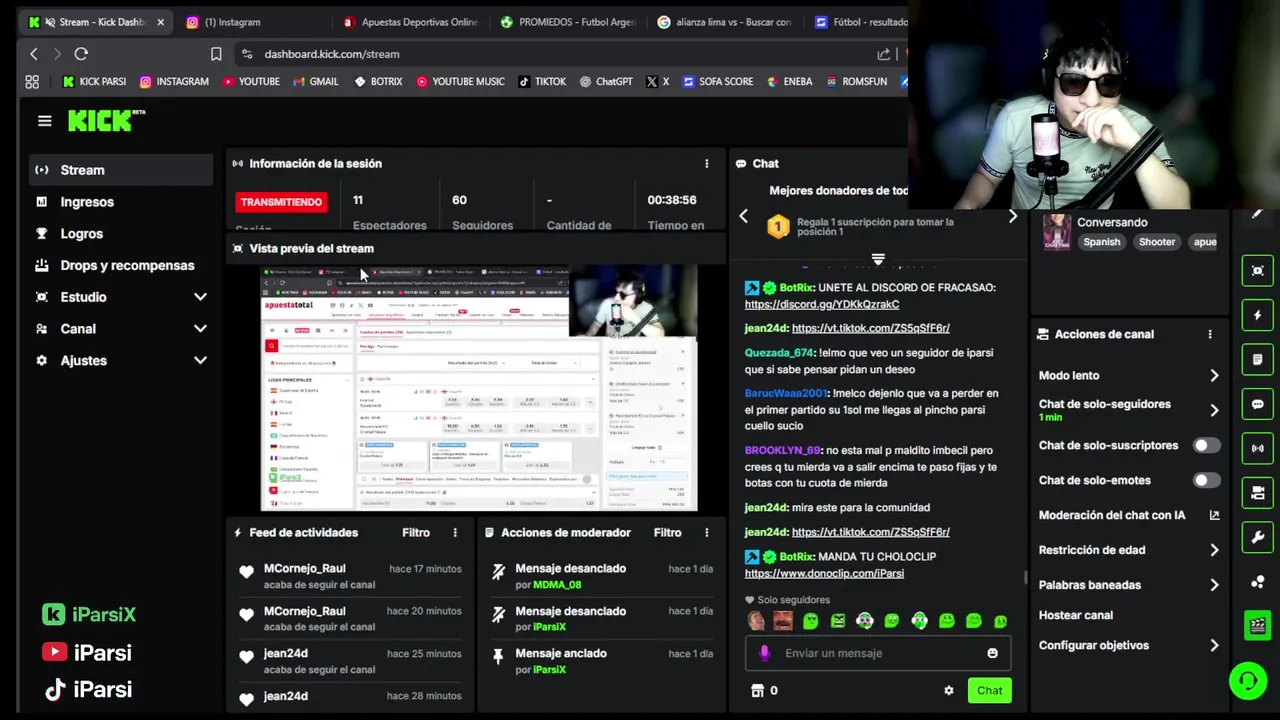Open Restricción de edad options
Screen dimensions: 1280x720
(1129, 550)
